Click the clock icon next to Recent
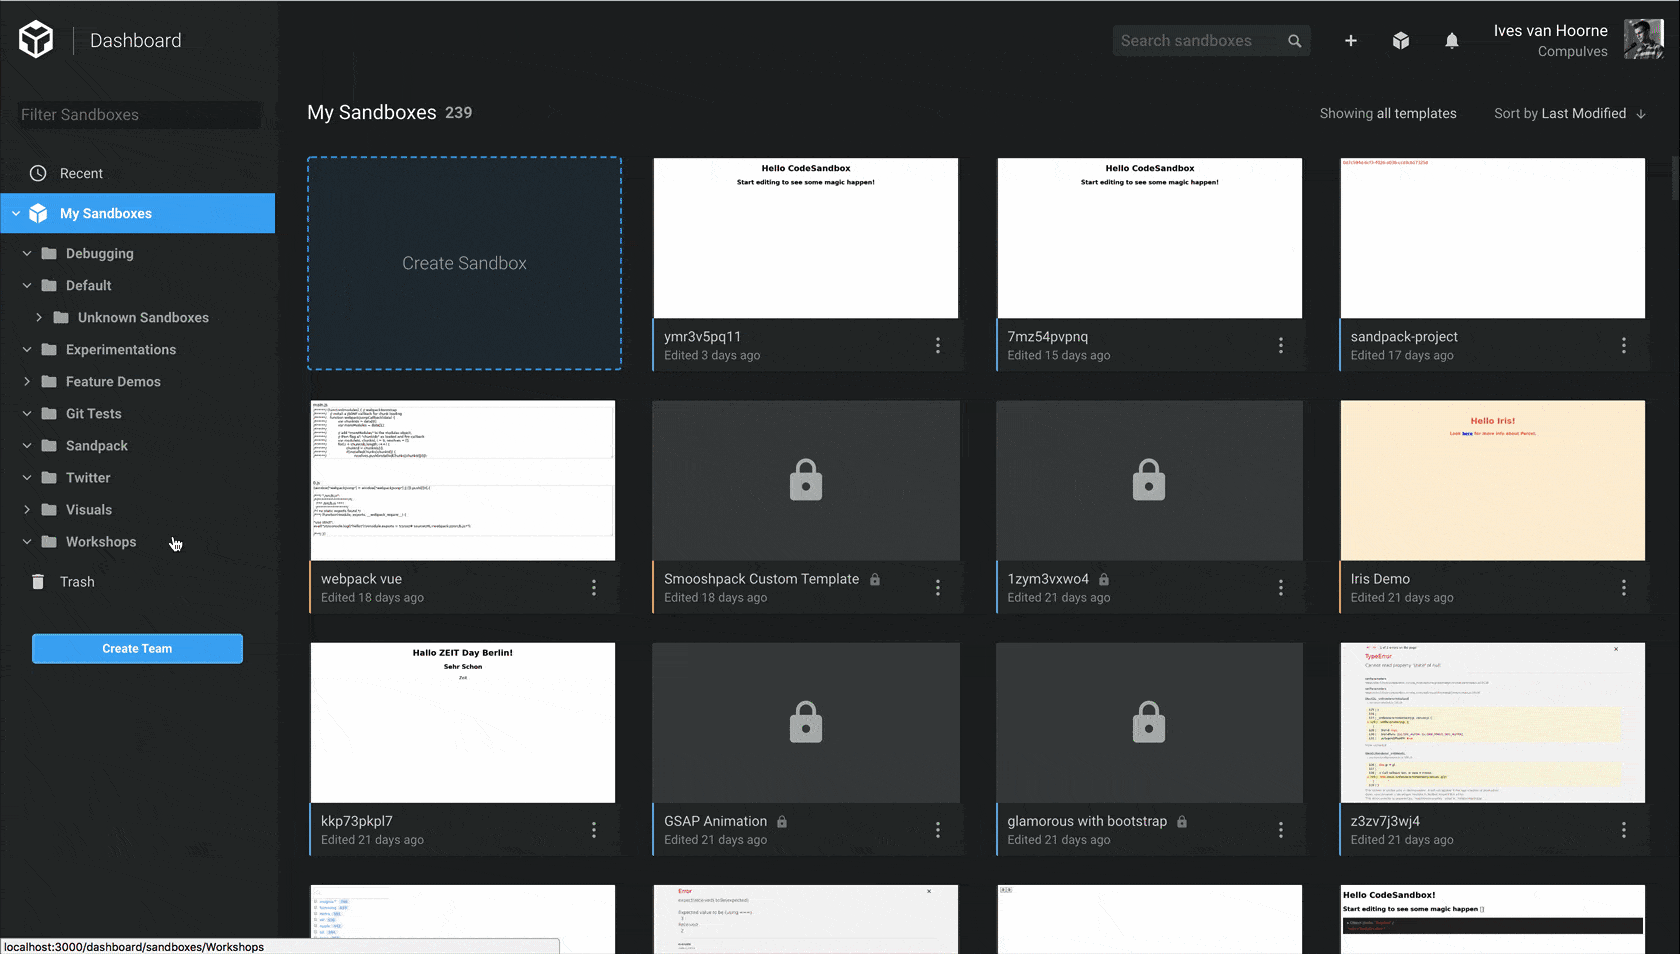Viewport: 1680px width, 954px height. 38,173
